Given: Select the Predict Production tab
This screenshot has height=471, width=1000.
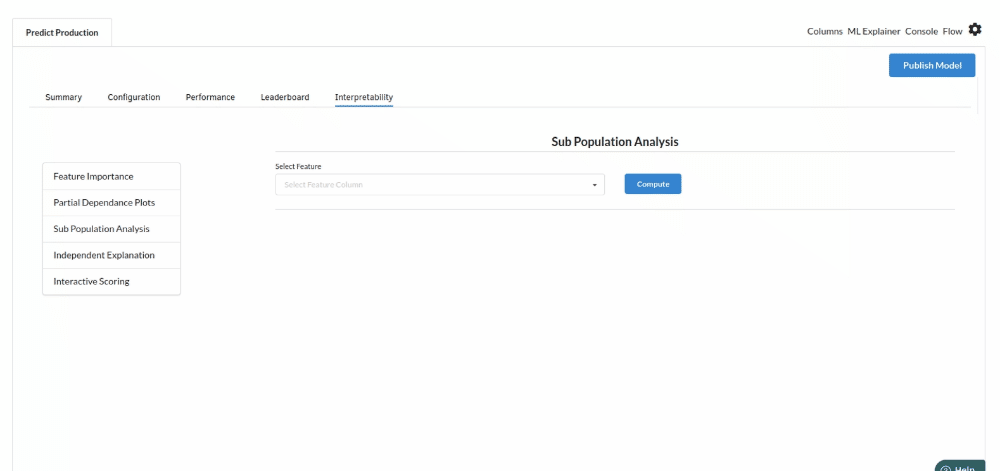Looking at the screenshot, I should (x=62, y=32).
